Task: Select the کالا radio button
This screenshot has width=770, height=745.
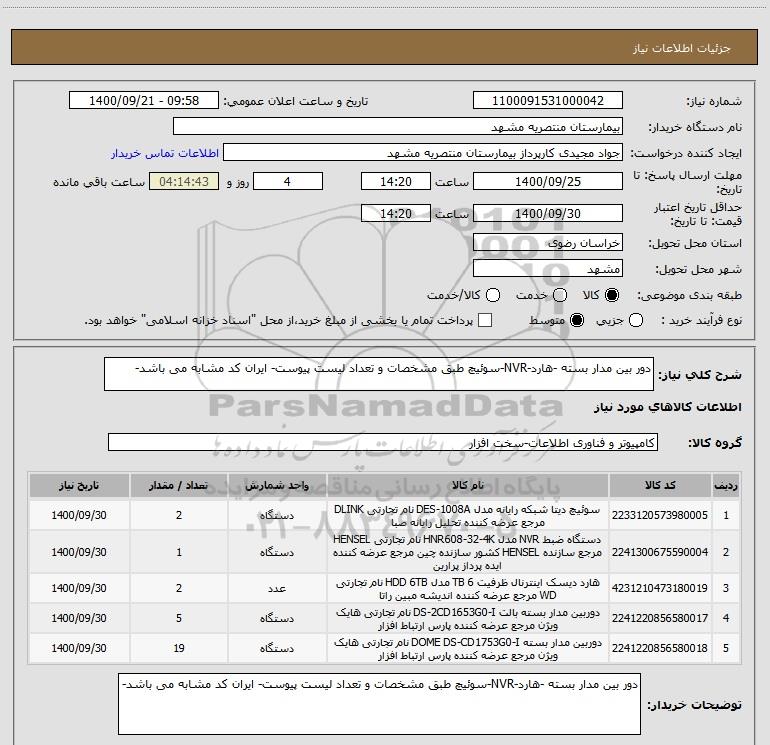Action: tap(612, 295)
